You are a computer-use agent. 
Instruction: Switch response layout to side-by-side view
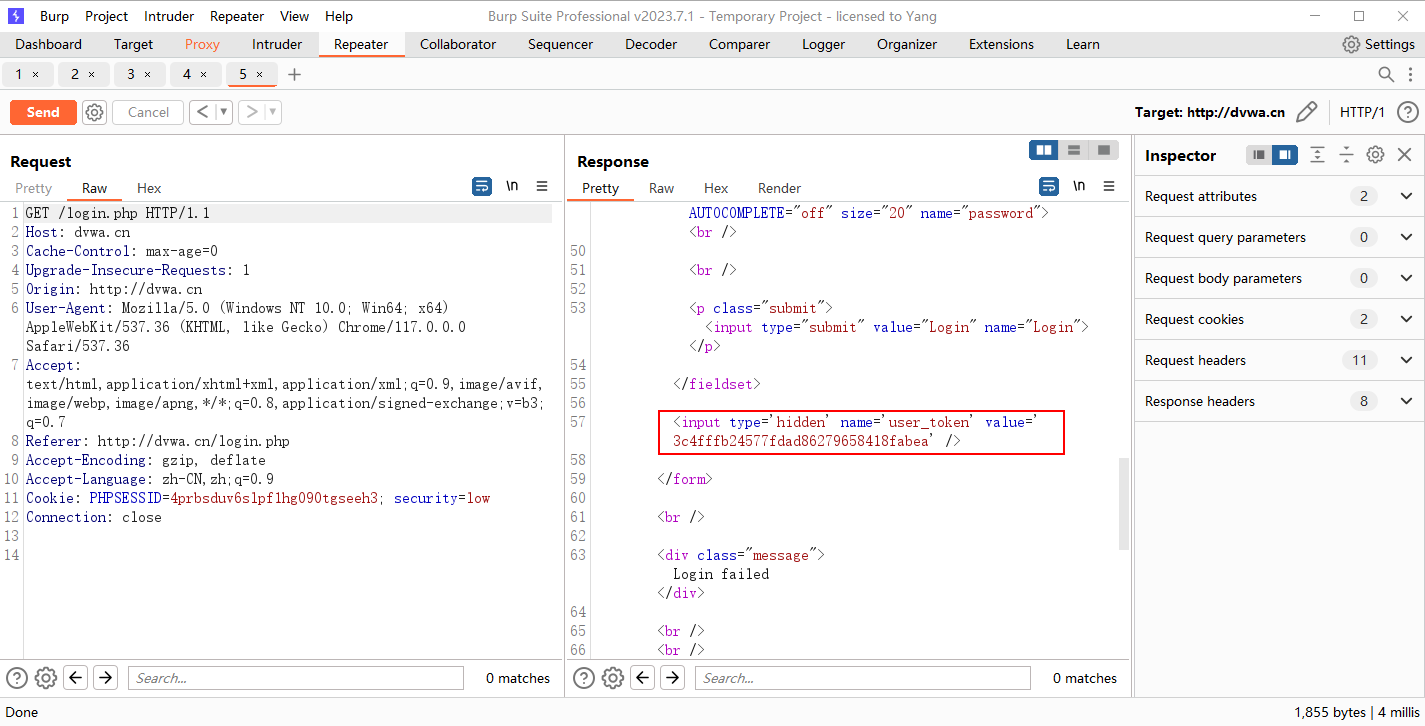1044,150
